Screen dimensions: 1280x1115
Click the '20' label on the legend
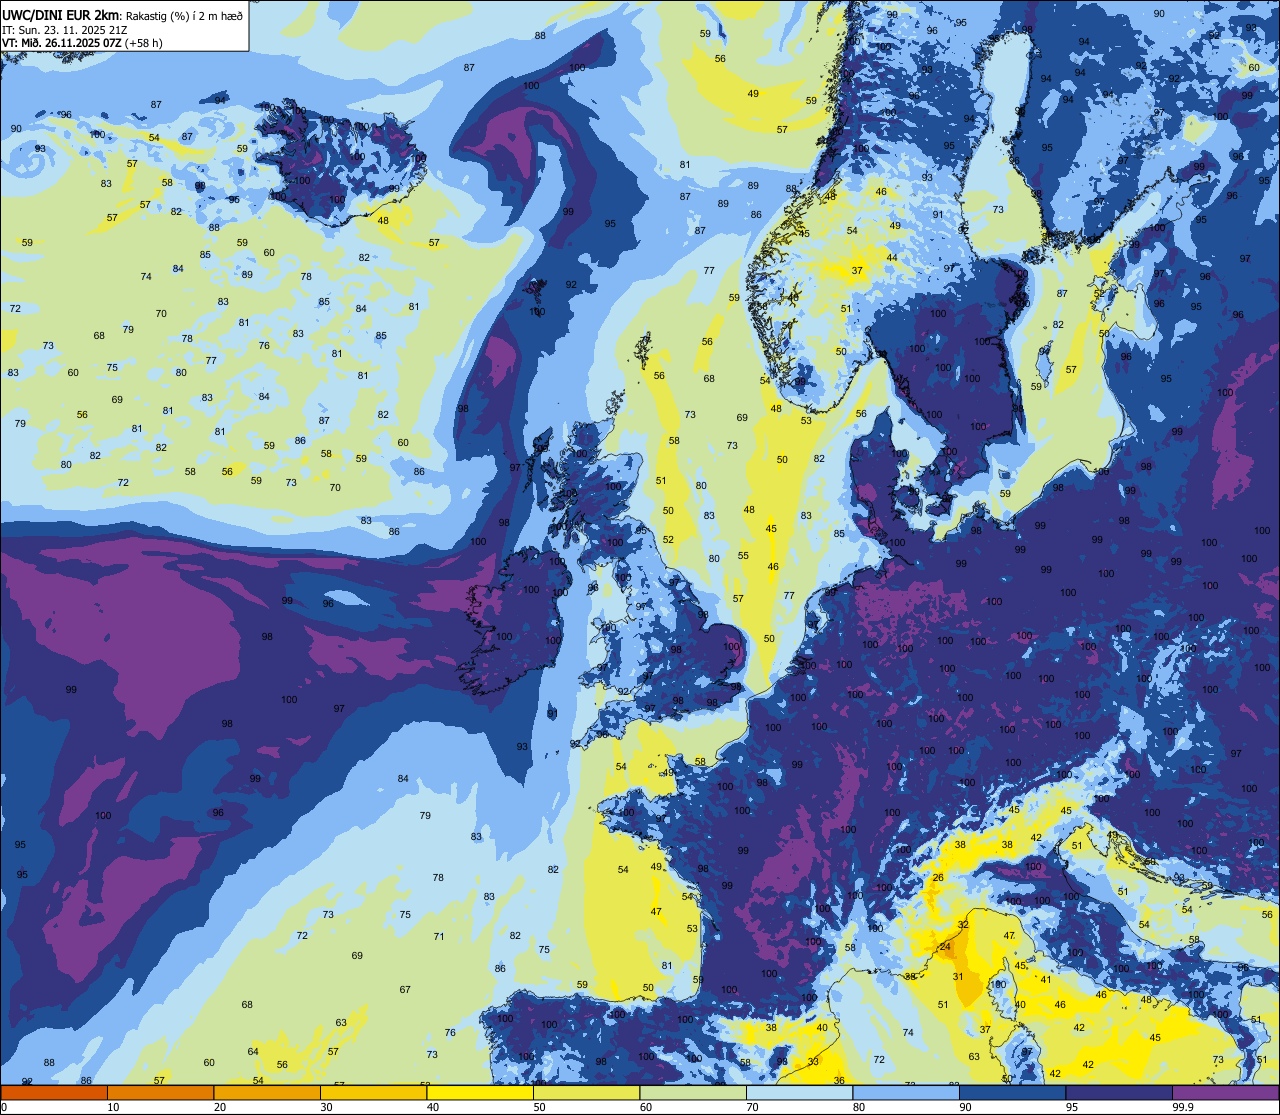pos(220,1107)
